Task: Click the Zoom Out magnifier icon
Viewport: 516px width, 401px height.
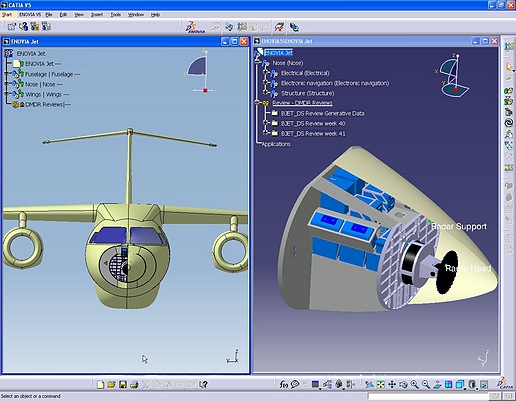Action: pos(426,385)
